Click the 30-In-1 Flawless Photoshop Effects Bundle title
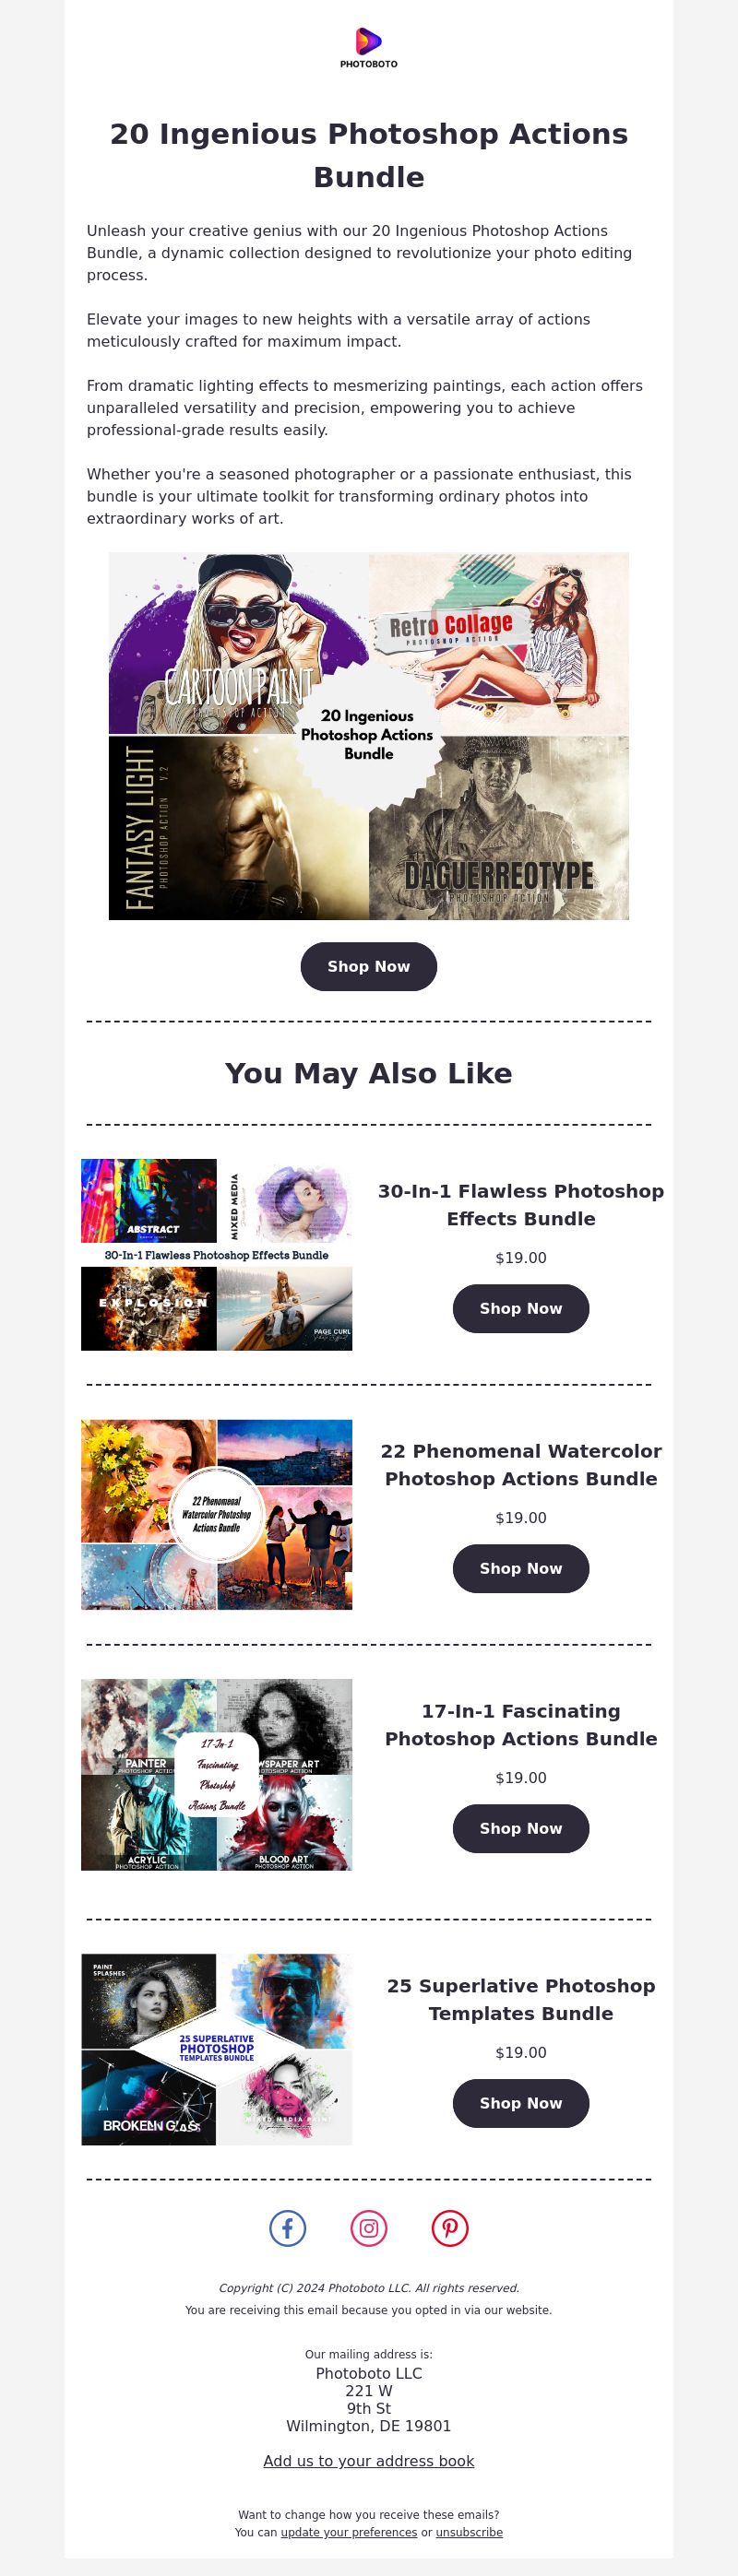This screenshot has width=738, height=2576. pyautogui.click(x=521, y=1204)
